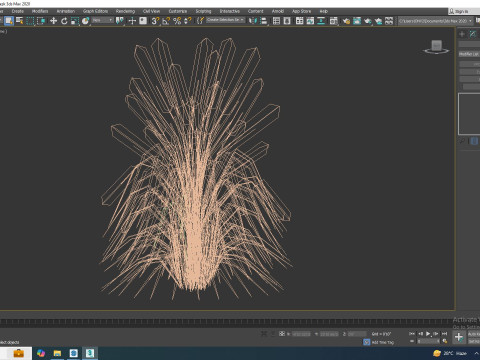Activate the Select and Move tool
The image size is (480, 360).
pyautogui.click(x=53, y=21)
